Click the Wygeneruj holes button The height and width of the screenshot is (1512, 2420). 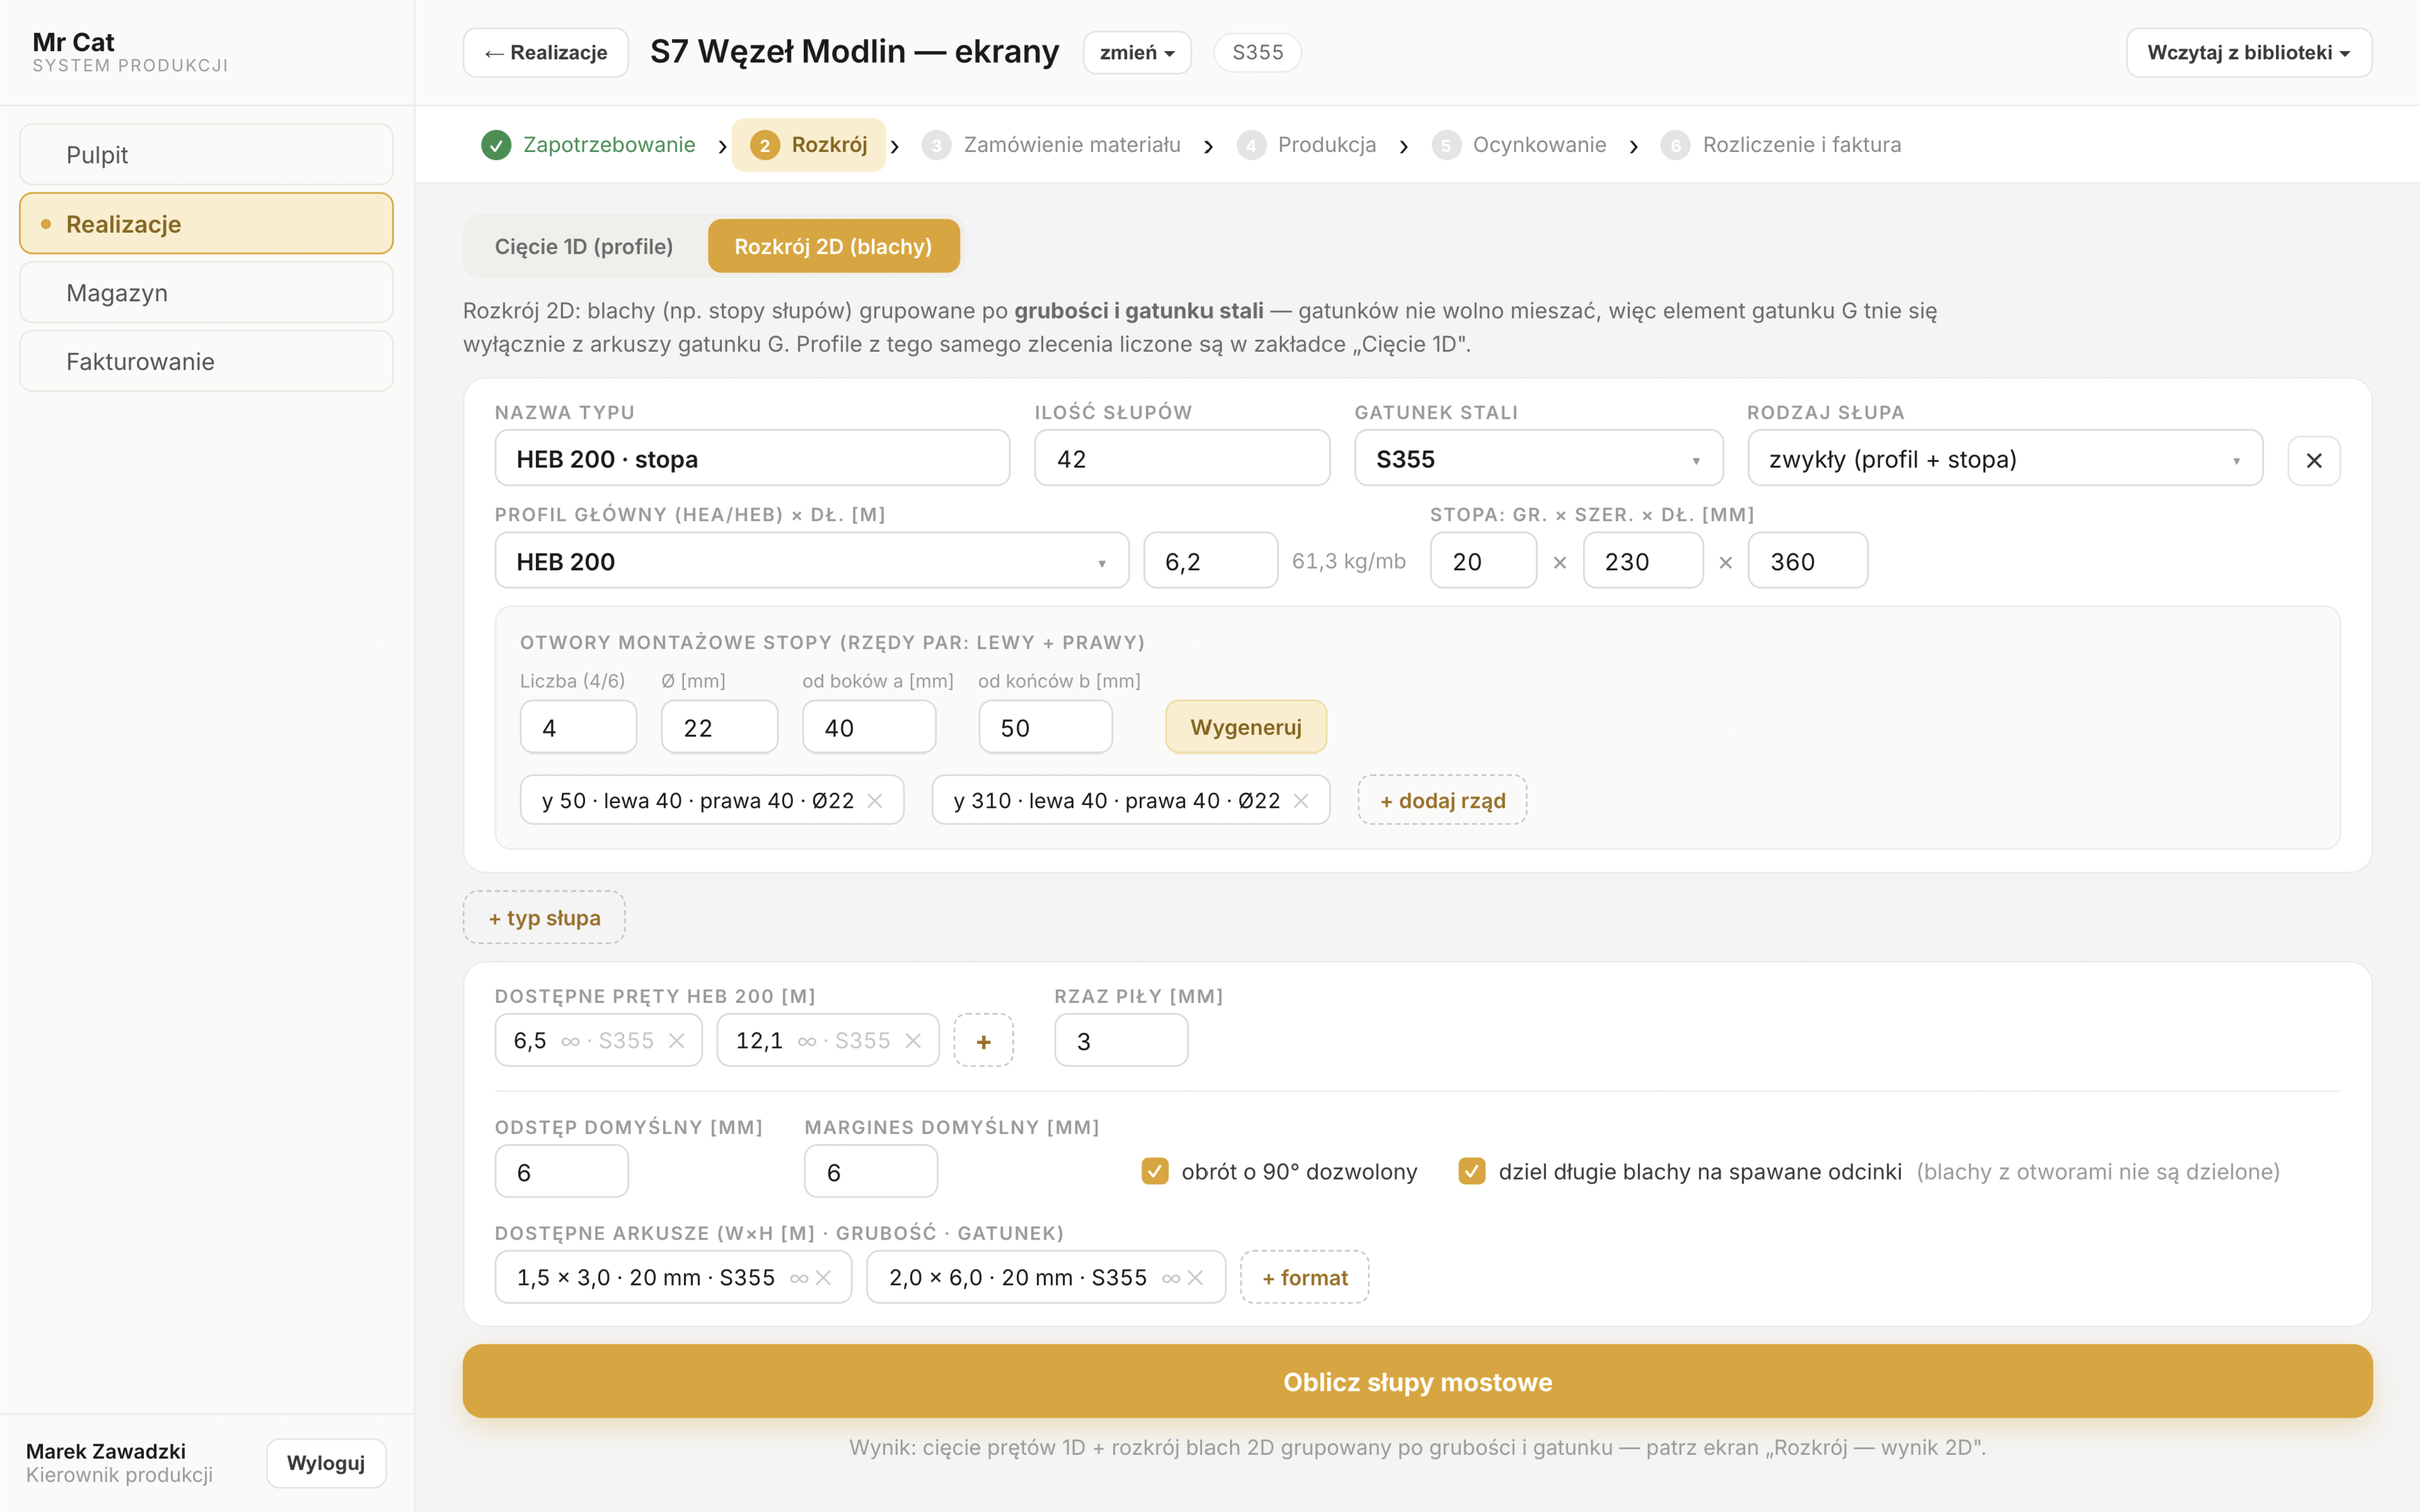point(1246,727)
